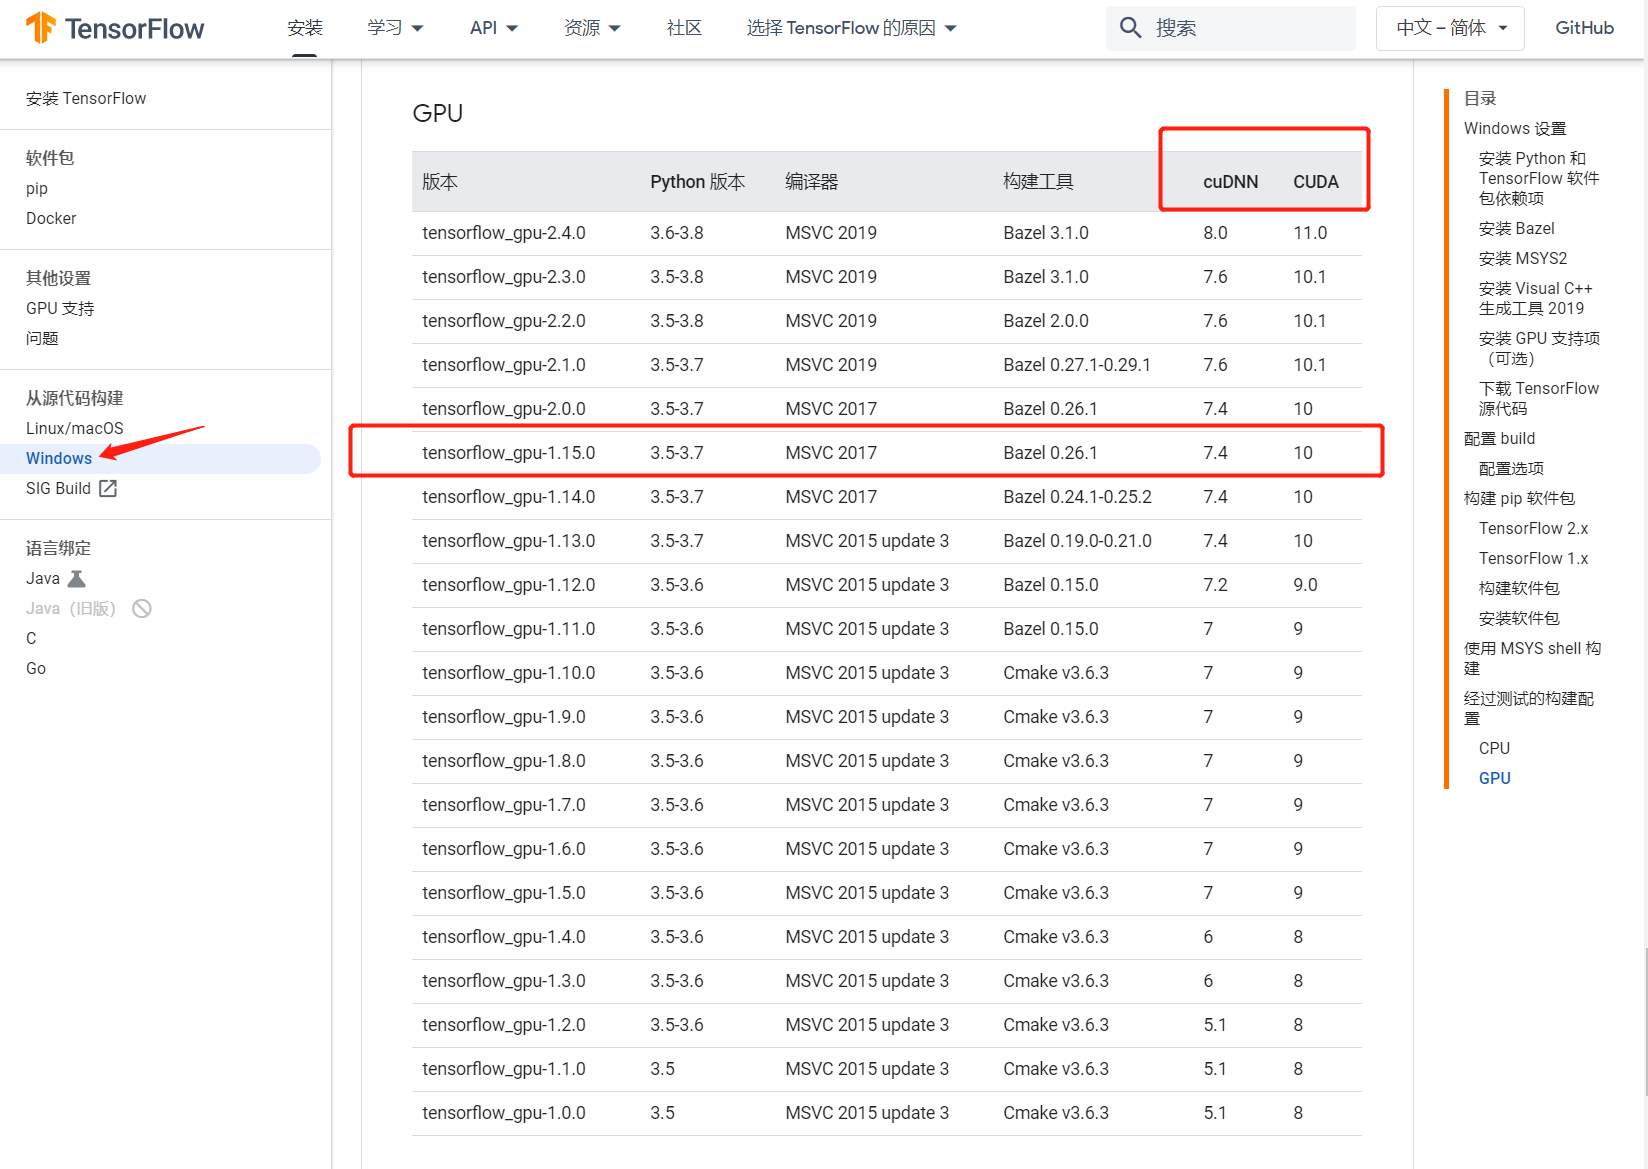
Task: Jump to 配置选项 section
Action: tap(1511, 468)
